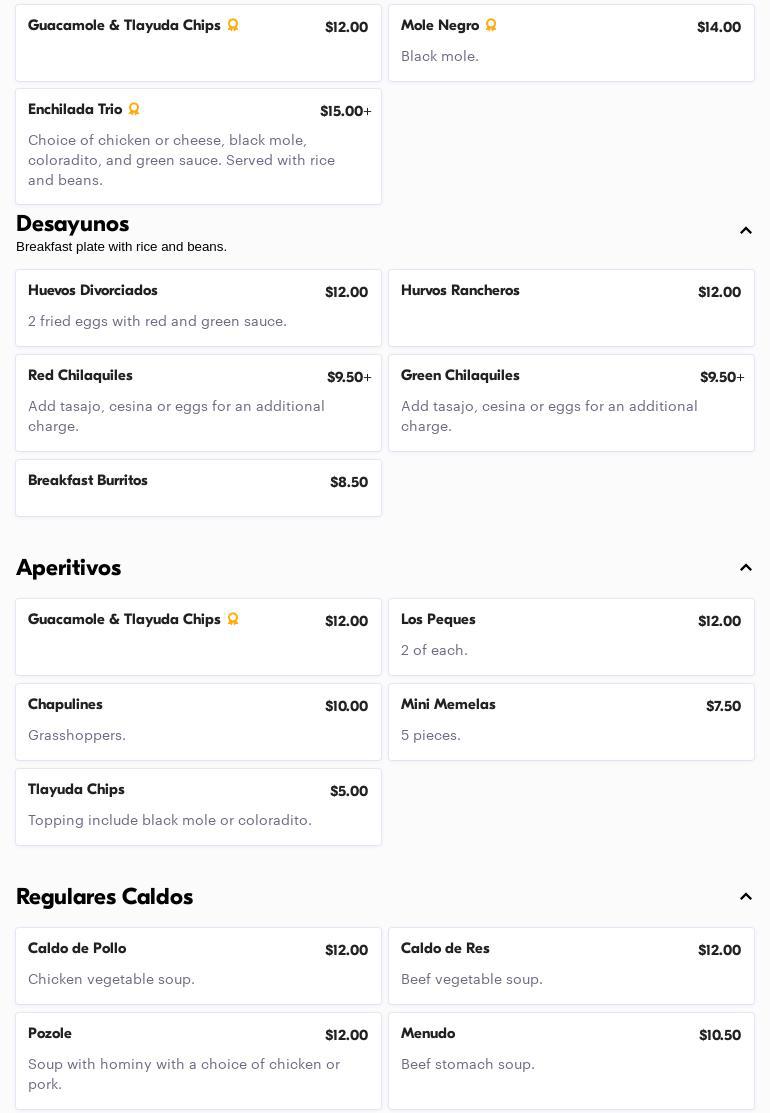The height and width of the screenshot is (1113, 770).
Task: Click the popular badge beside Mole Negro
Action: coord(491,25)
